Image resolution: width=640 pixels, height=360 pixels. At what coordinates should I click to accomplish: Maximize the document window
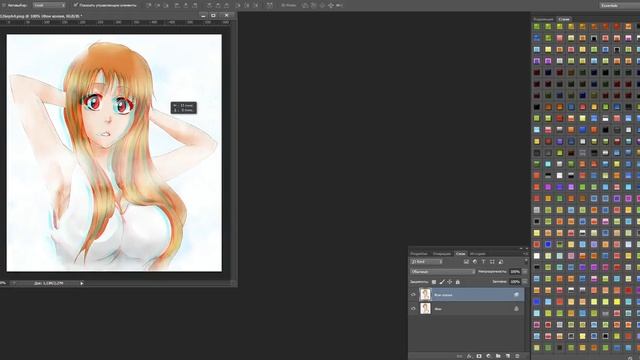click(x=213, y=16)
